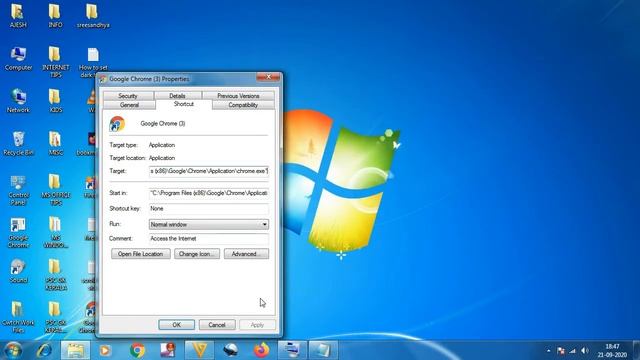This screenshot has height=360, width=640.
Task: Click Cancel in Properties dialog
Action: point(217,325)
